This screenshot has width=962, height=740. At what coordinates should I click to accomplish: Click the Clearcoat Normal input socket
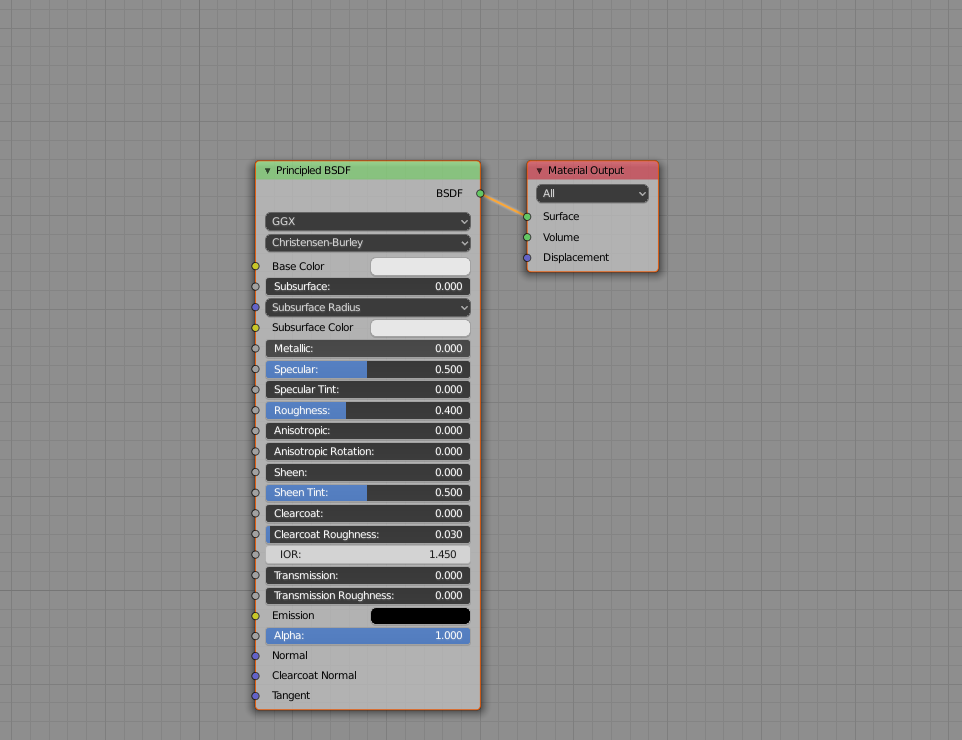click(x=255, y=676)
